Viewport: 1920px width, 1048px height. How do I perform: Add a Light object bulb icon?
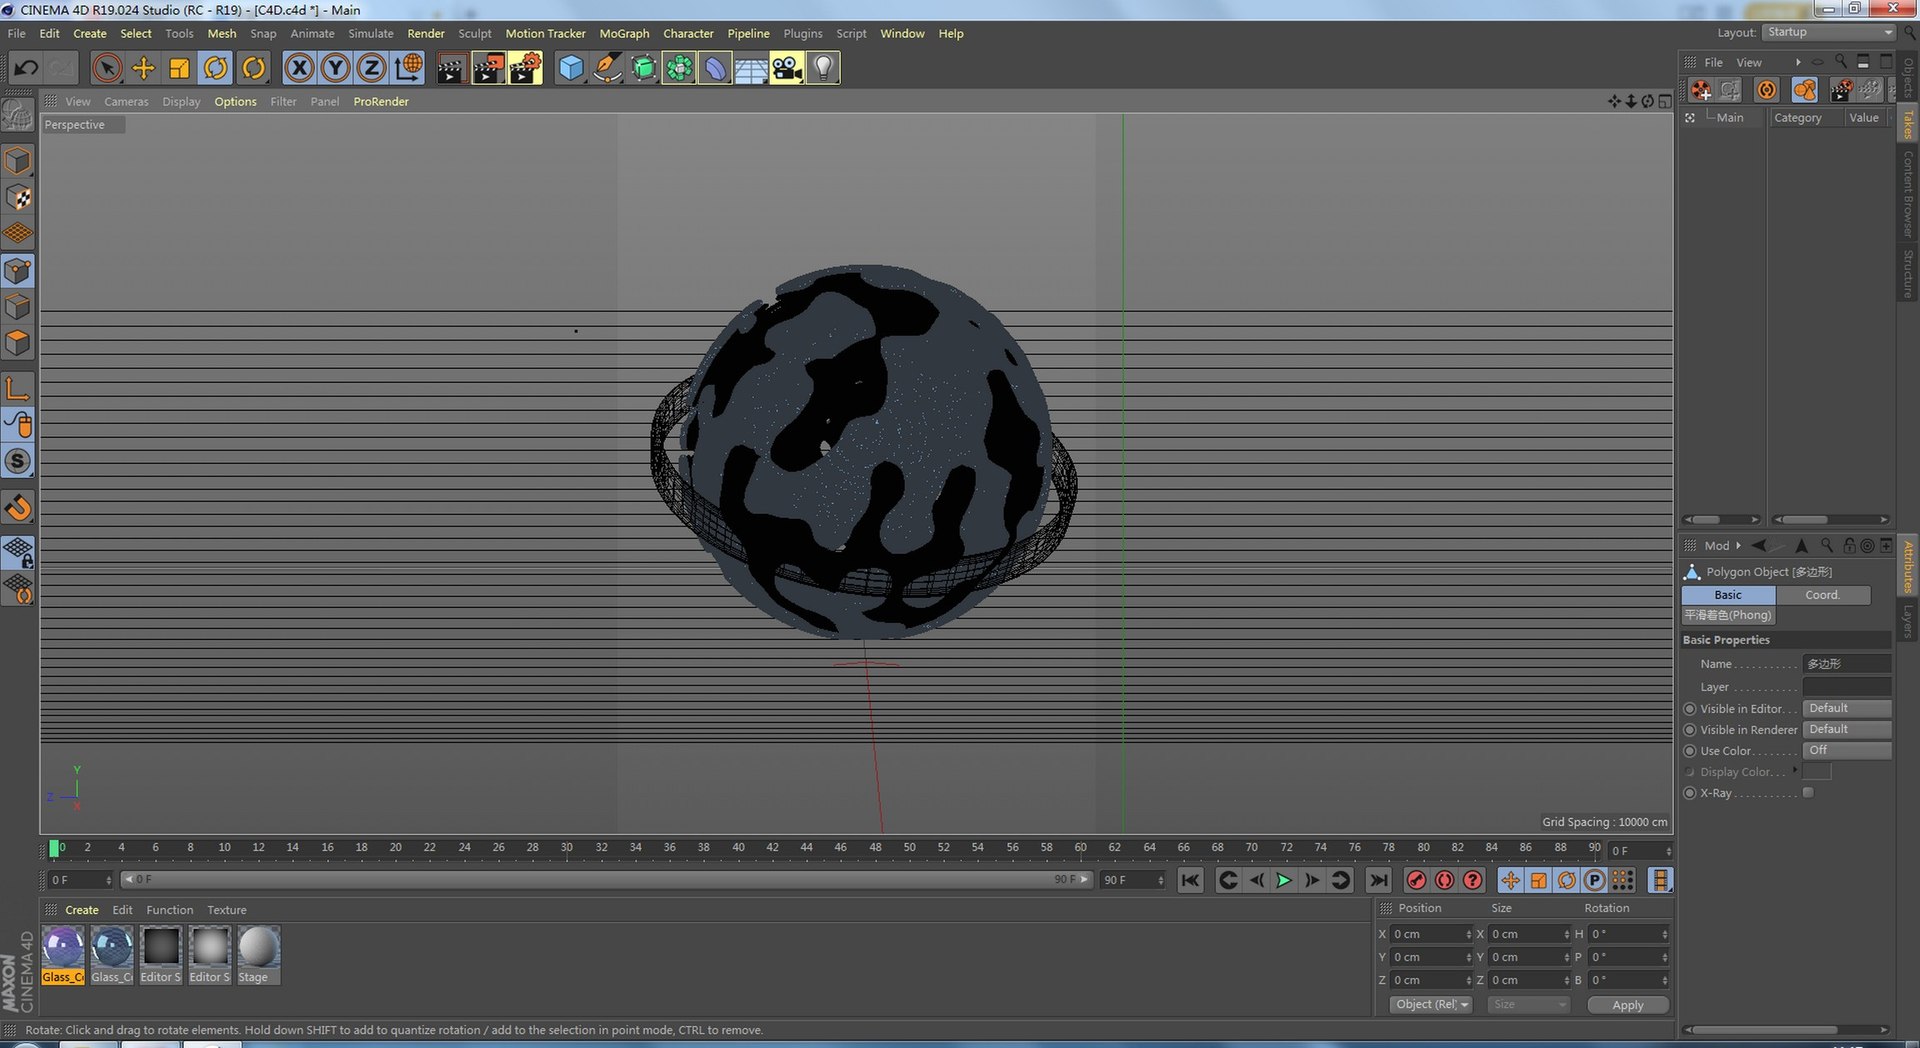(823, 68)
